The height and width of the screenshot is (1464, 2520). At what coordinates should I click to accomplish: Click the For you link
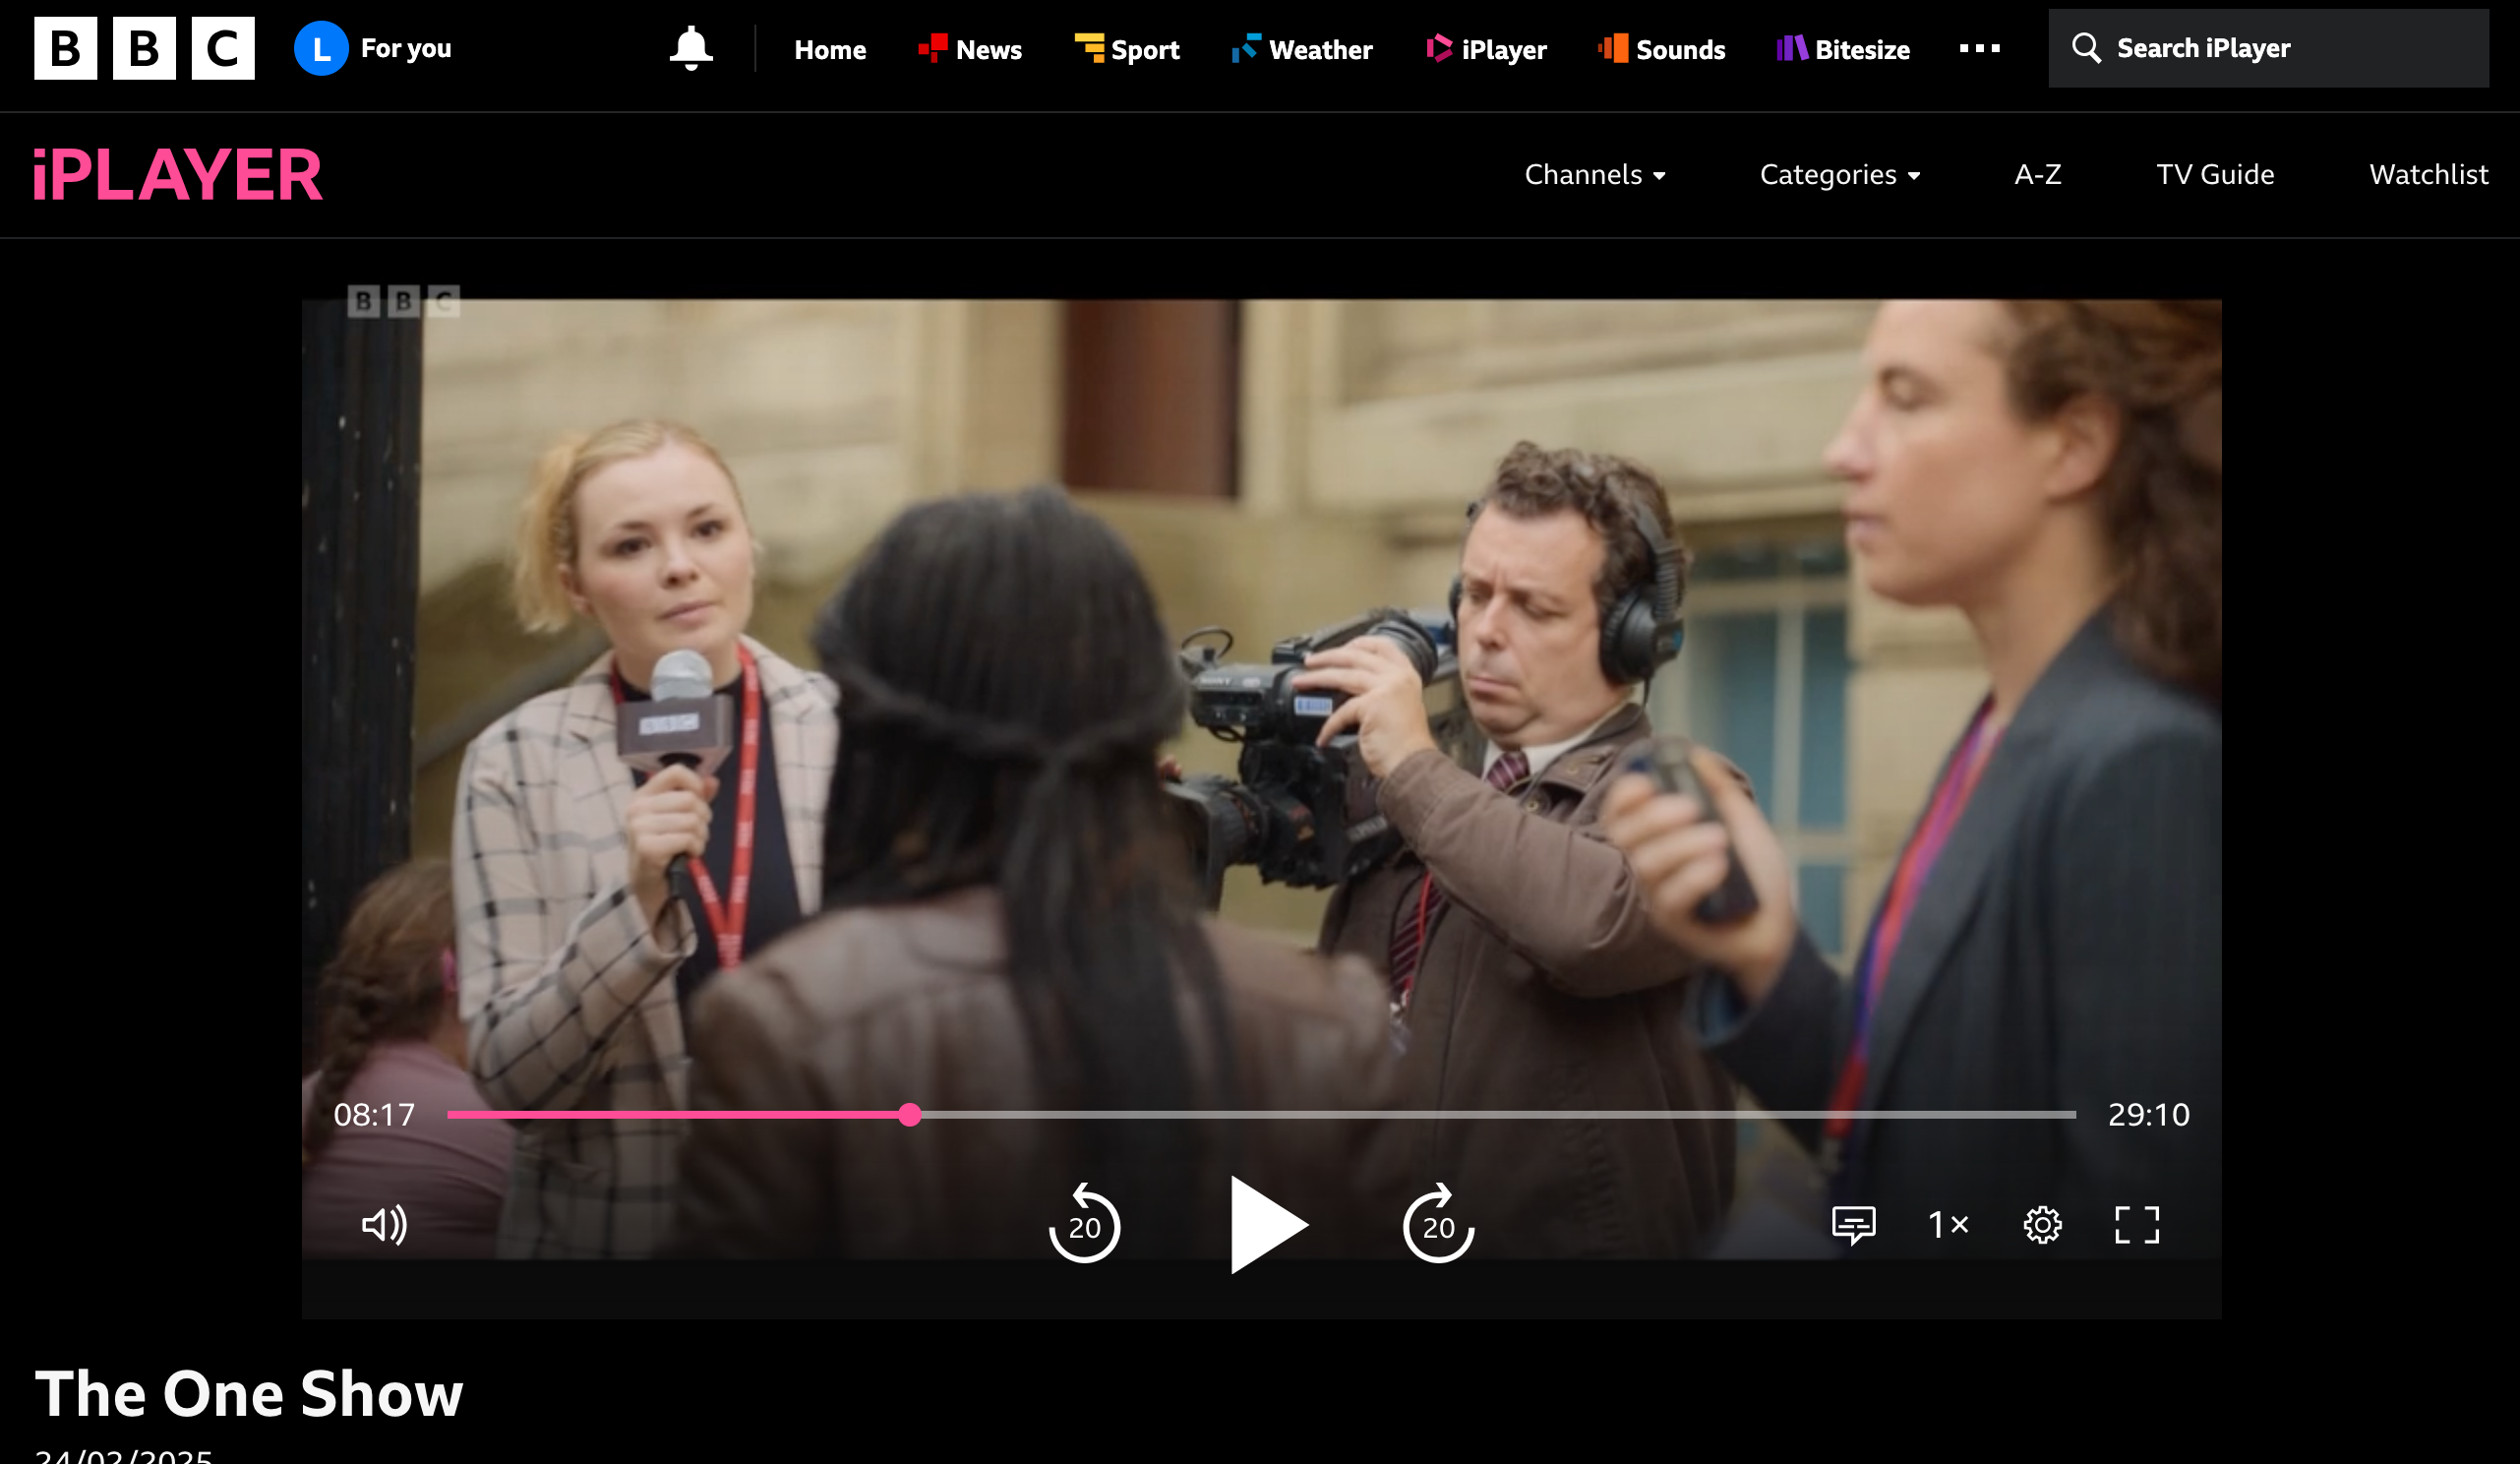click(x=406, y=48)
